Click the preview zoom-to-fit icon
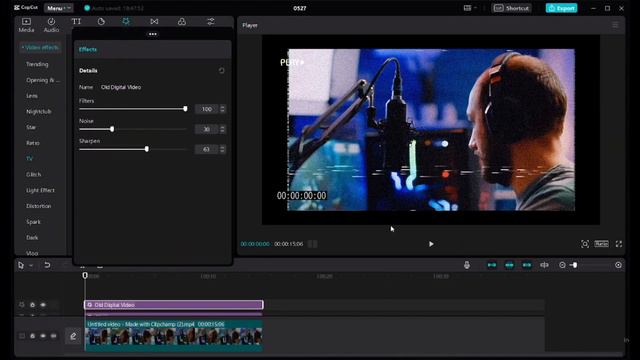640x360 pixels. click(x=584, y=244)
